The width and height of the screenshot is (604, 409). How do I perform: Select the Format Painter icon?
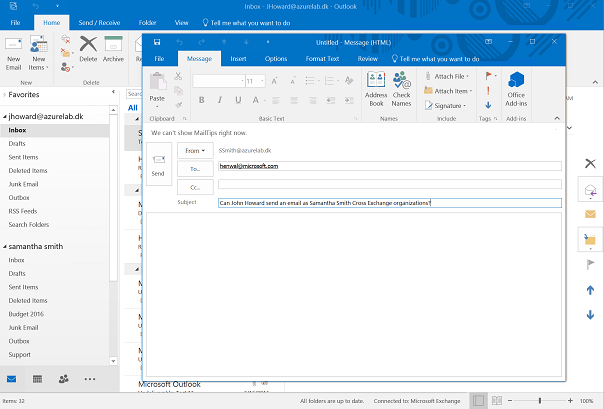click(x=178, y=104)
